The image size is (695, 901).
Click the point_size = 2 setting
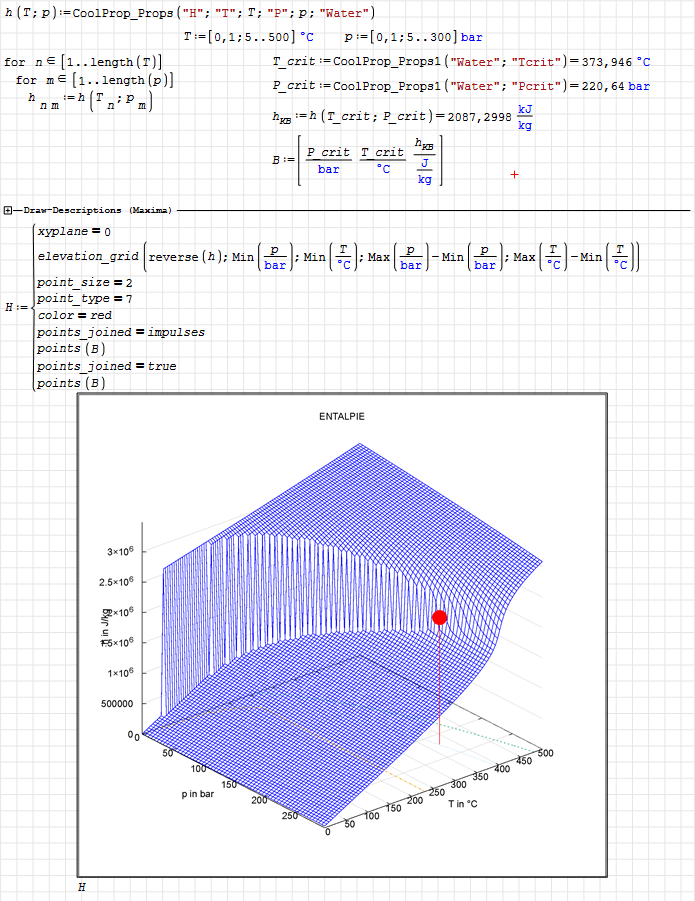click(x=84, y=283)
